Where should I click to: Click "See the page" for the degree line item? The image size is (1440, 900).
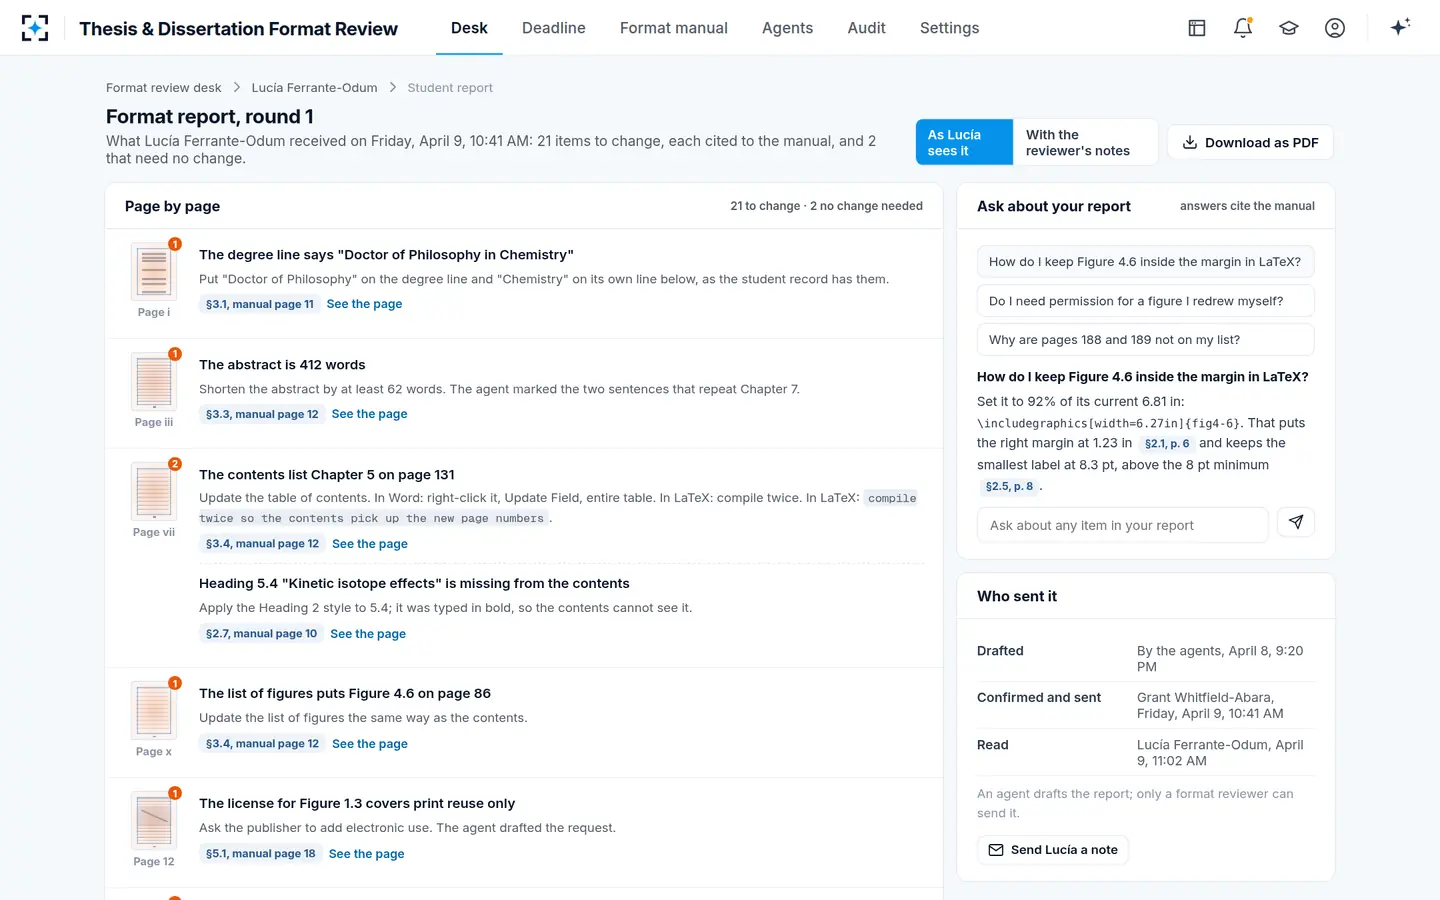coord(364,304)
